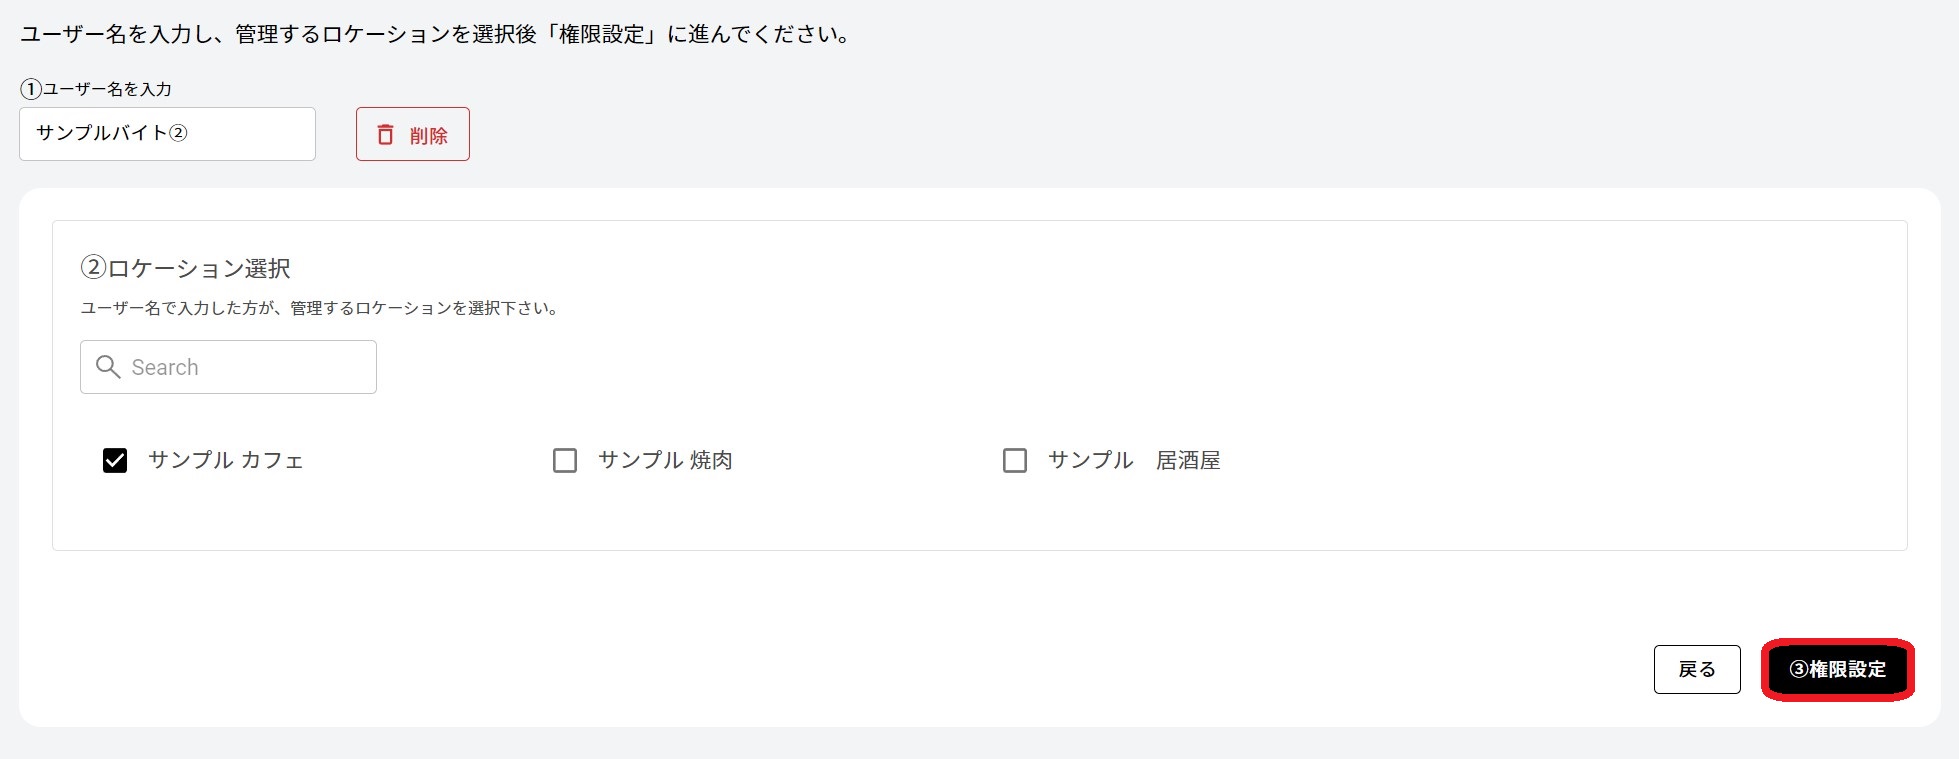The height and width of the screenshot is (759, 1959).
Task: Check the サンプル 焼肉 checkbox
Action: tap(565, 460)
